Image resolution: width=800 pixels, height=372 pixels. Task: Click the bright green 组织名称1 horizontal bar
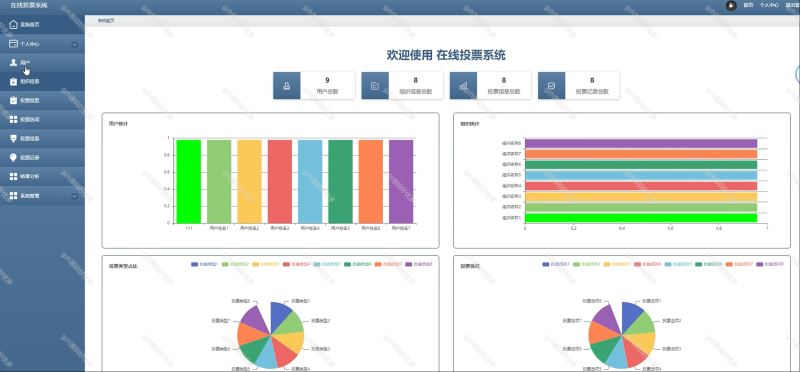coord(641,218)
